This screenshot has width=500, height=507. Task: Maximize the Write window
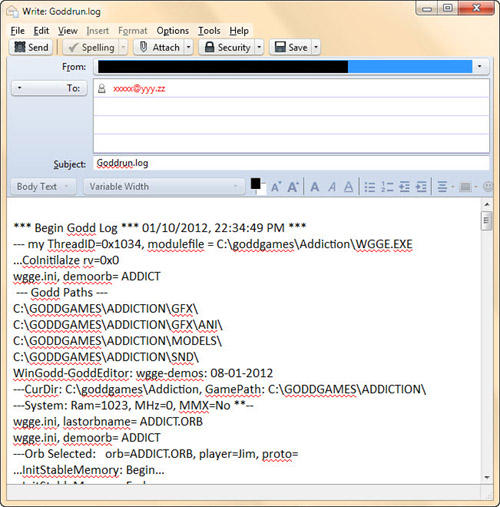(x=448, y=8)
